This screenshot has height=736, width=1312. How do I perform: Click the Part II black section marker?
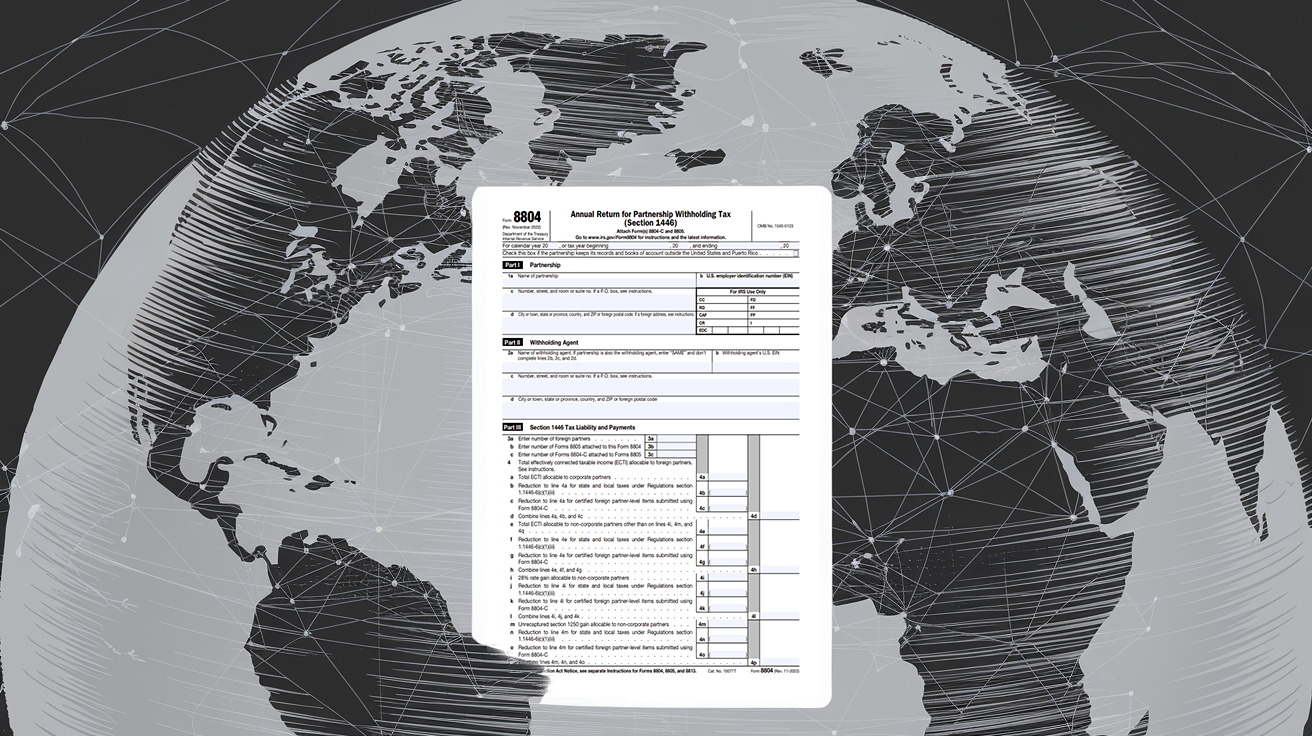512,342
